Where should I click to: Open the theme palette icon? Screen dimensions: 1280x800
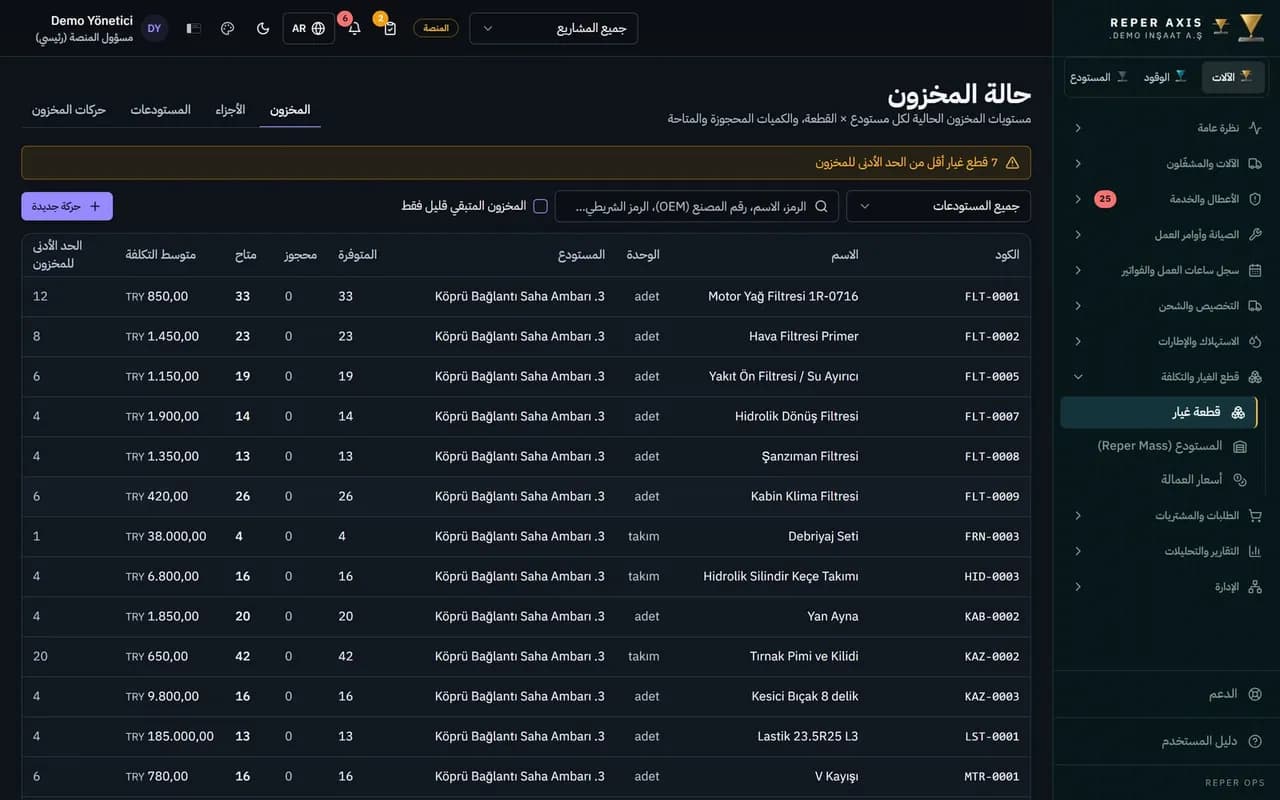tap(227, 28)
